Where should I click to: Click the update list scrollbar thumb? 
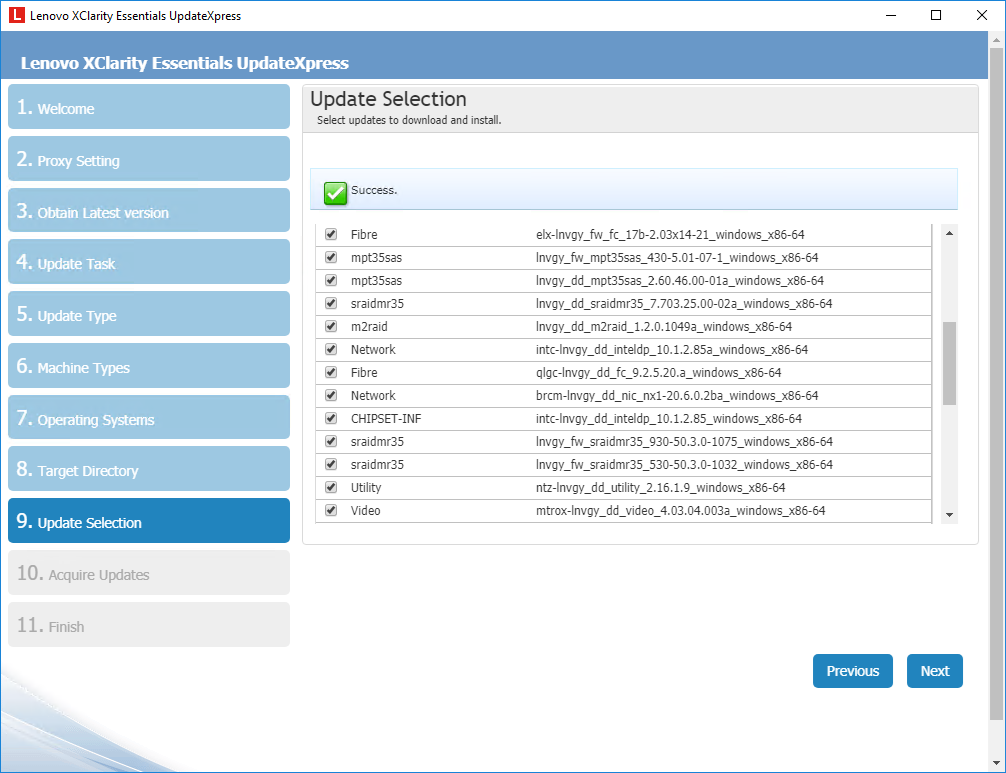click(x=950, y=363)
